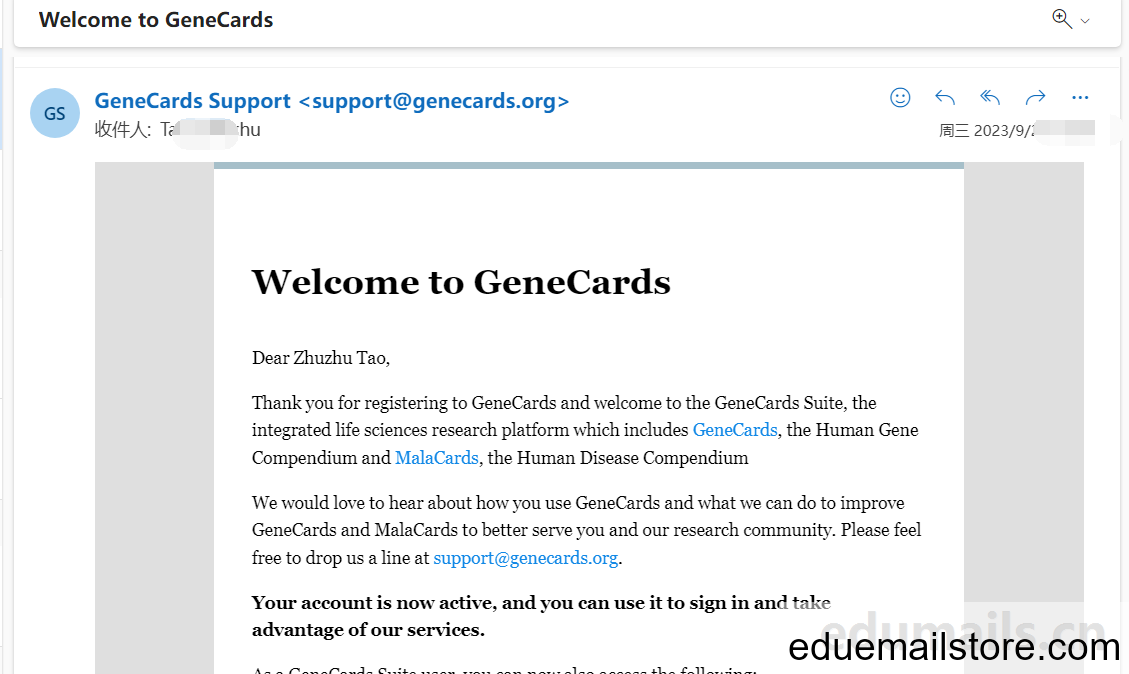Open the GeneCards hyperlink in body

pyautogui.click(x=734, y=430)
